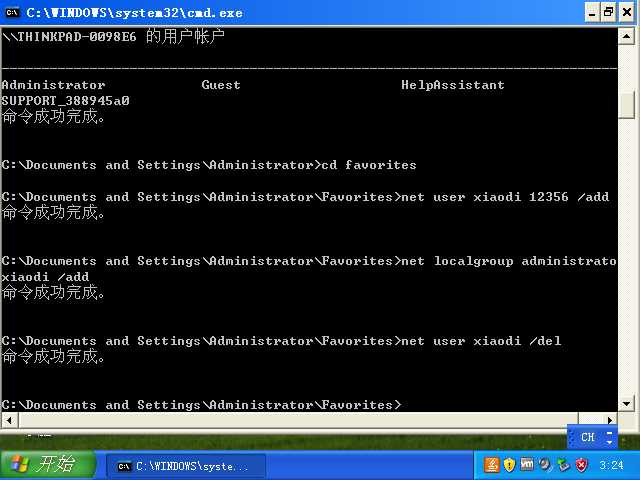Click the volume speaker tray icon
This screenshot has width=640, height=480.
click(545, 465)
